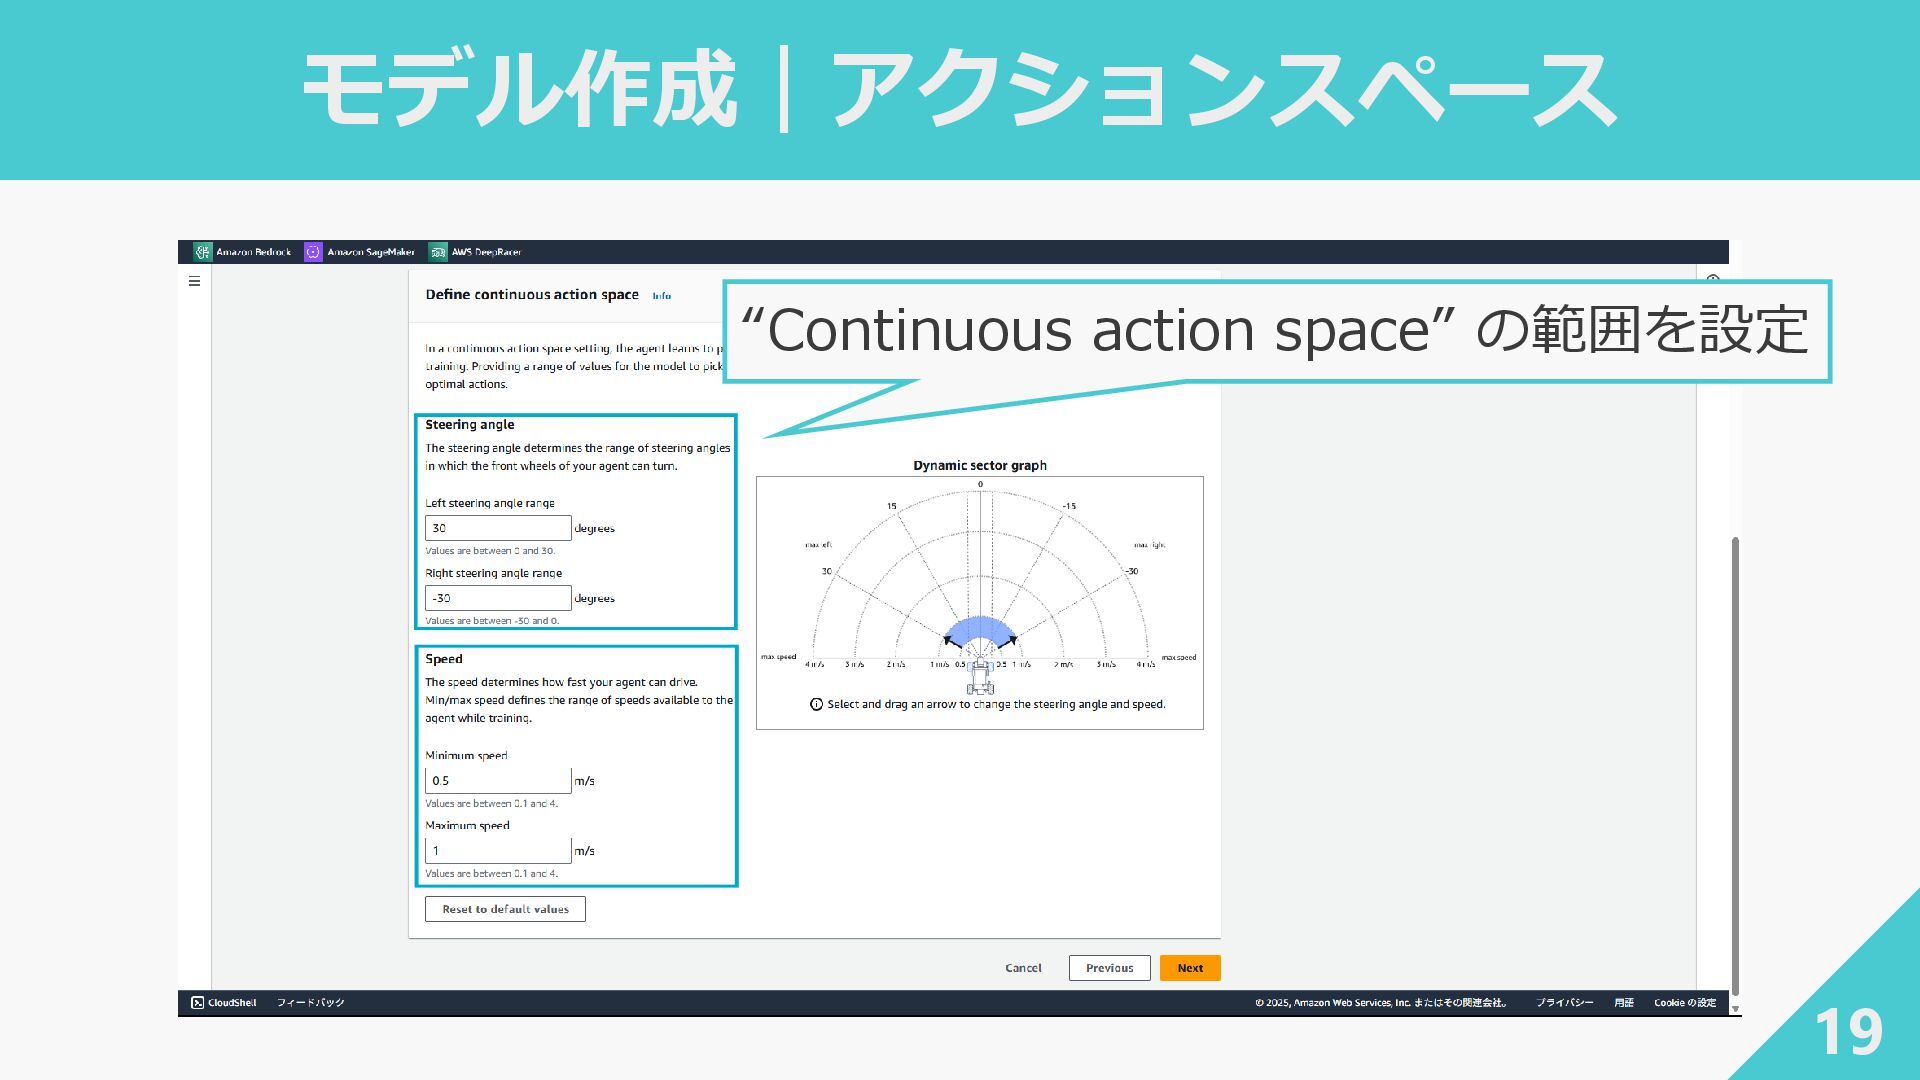Click the Right steering angle range field

498,598
